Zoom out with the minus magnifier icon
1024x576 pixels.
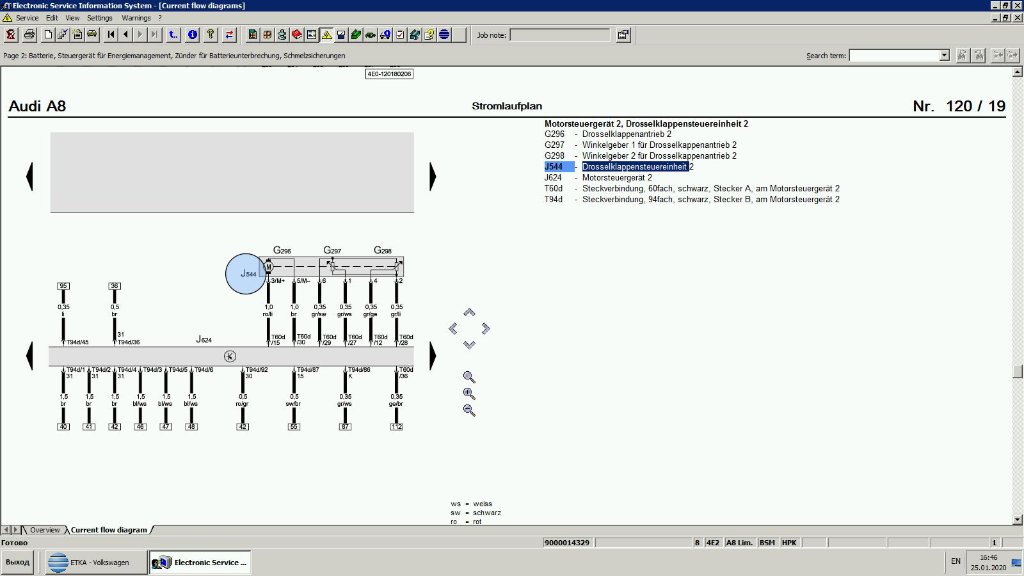469,410
